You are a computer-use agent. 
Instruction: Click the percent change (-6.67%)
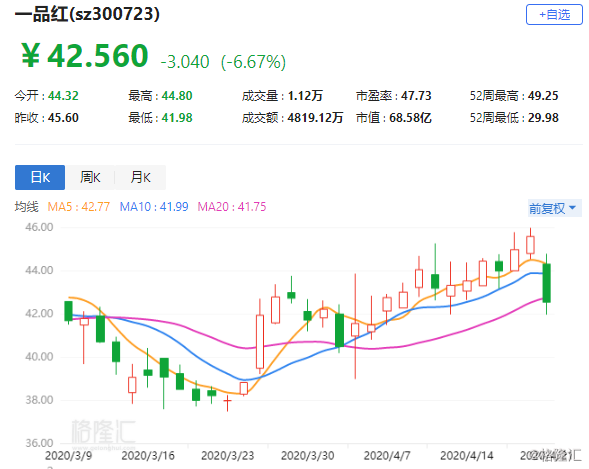point(254,62)
